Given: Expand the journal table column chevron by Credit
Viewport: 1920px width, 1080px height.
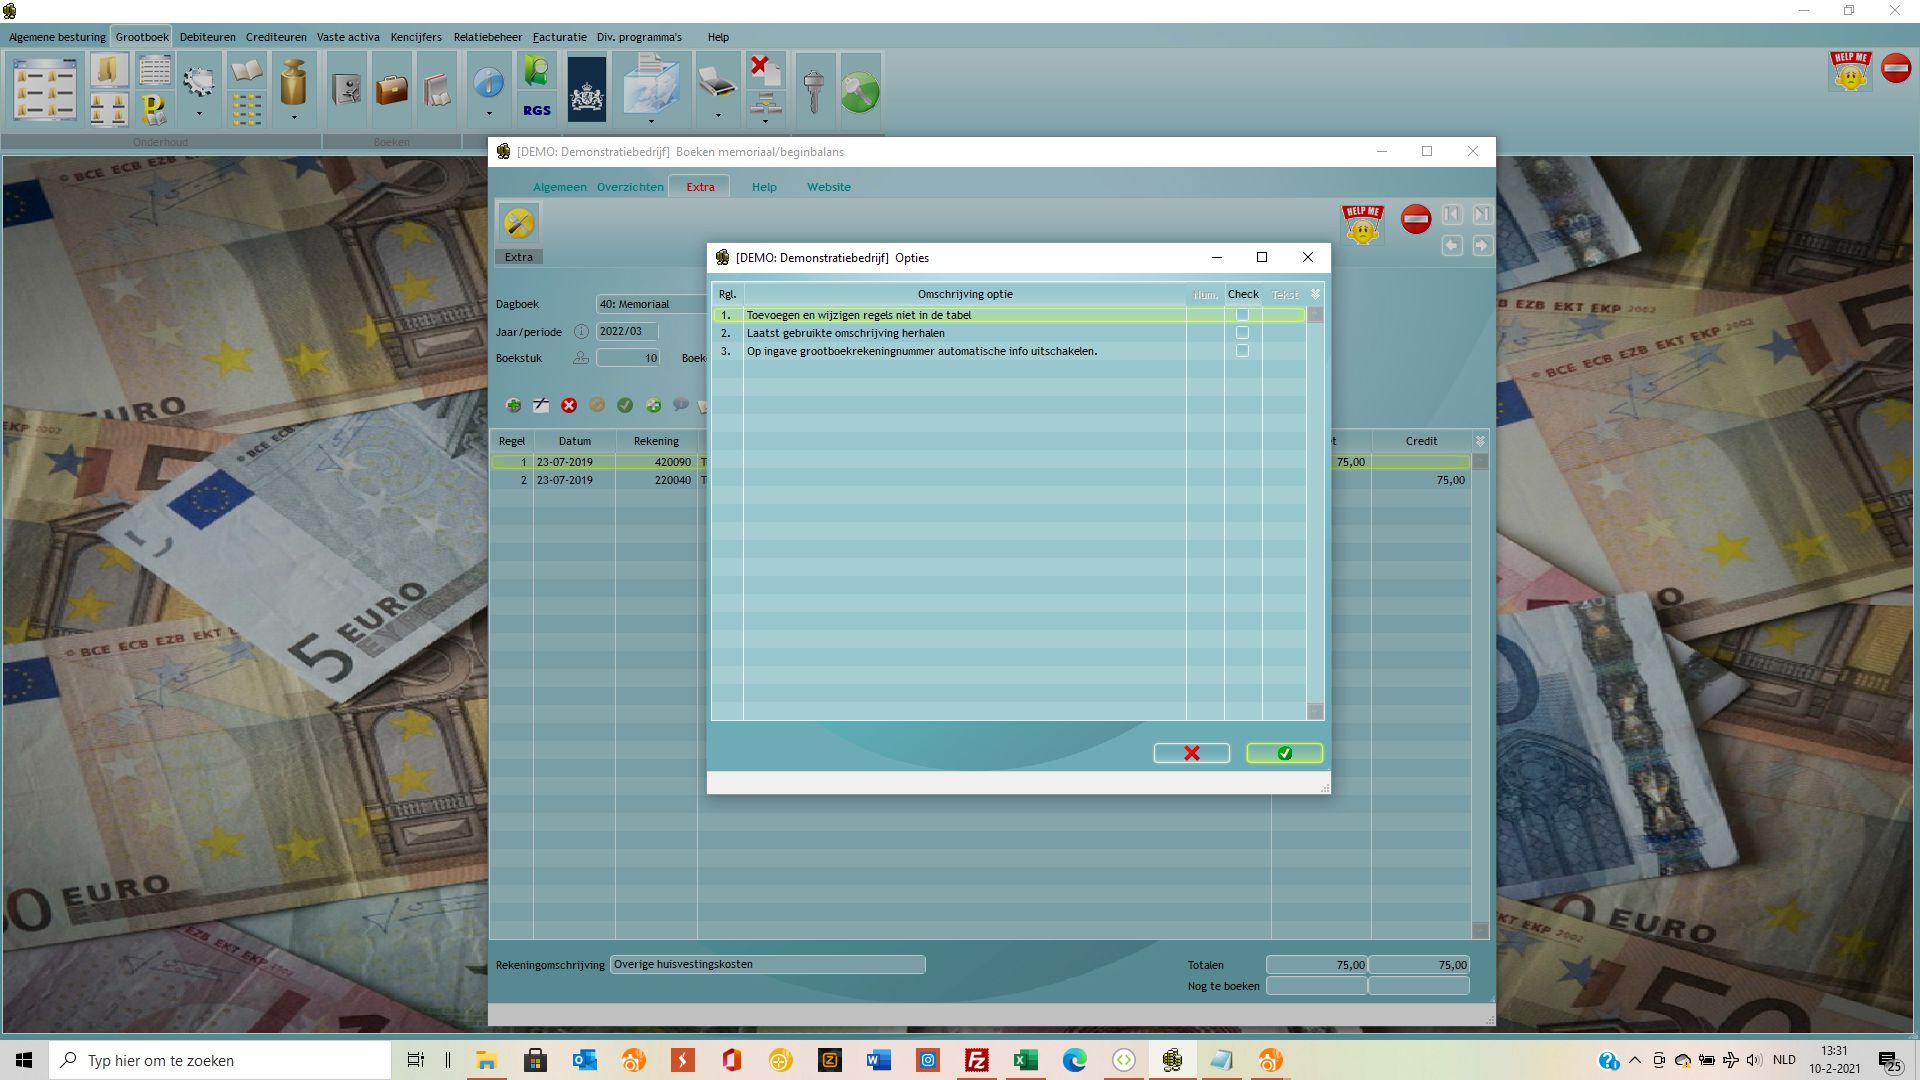Looking at the screenshot, I should point(1480,441).
